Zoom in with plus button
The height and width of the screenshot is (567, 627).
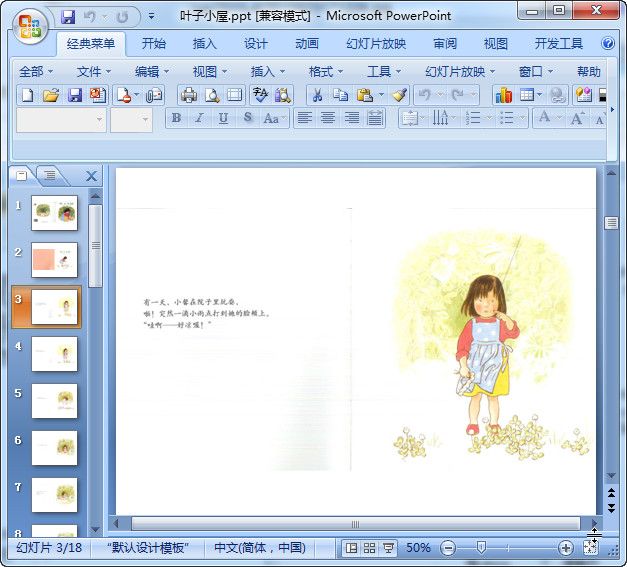(x=565, y=548)
